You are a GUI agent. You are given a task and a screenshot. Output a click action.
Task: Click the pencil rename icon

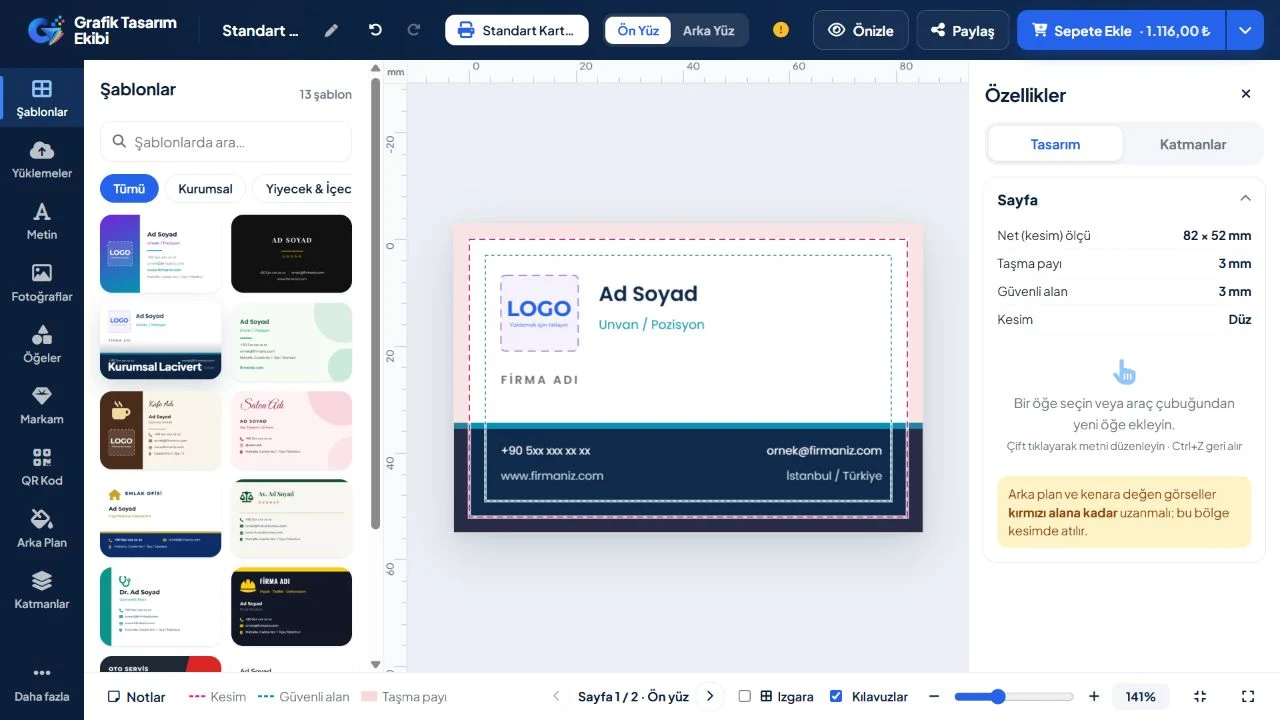(x=332, y=30)
